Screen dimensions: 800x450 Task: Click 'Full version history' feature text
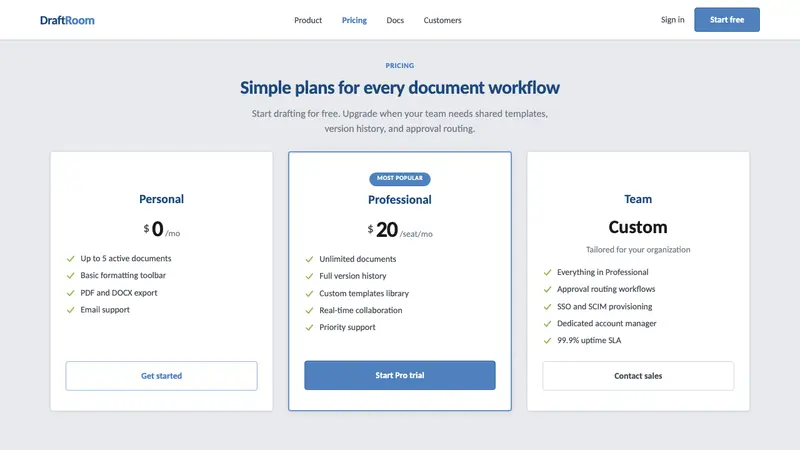coord(353,276)
